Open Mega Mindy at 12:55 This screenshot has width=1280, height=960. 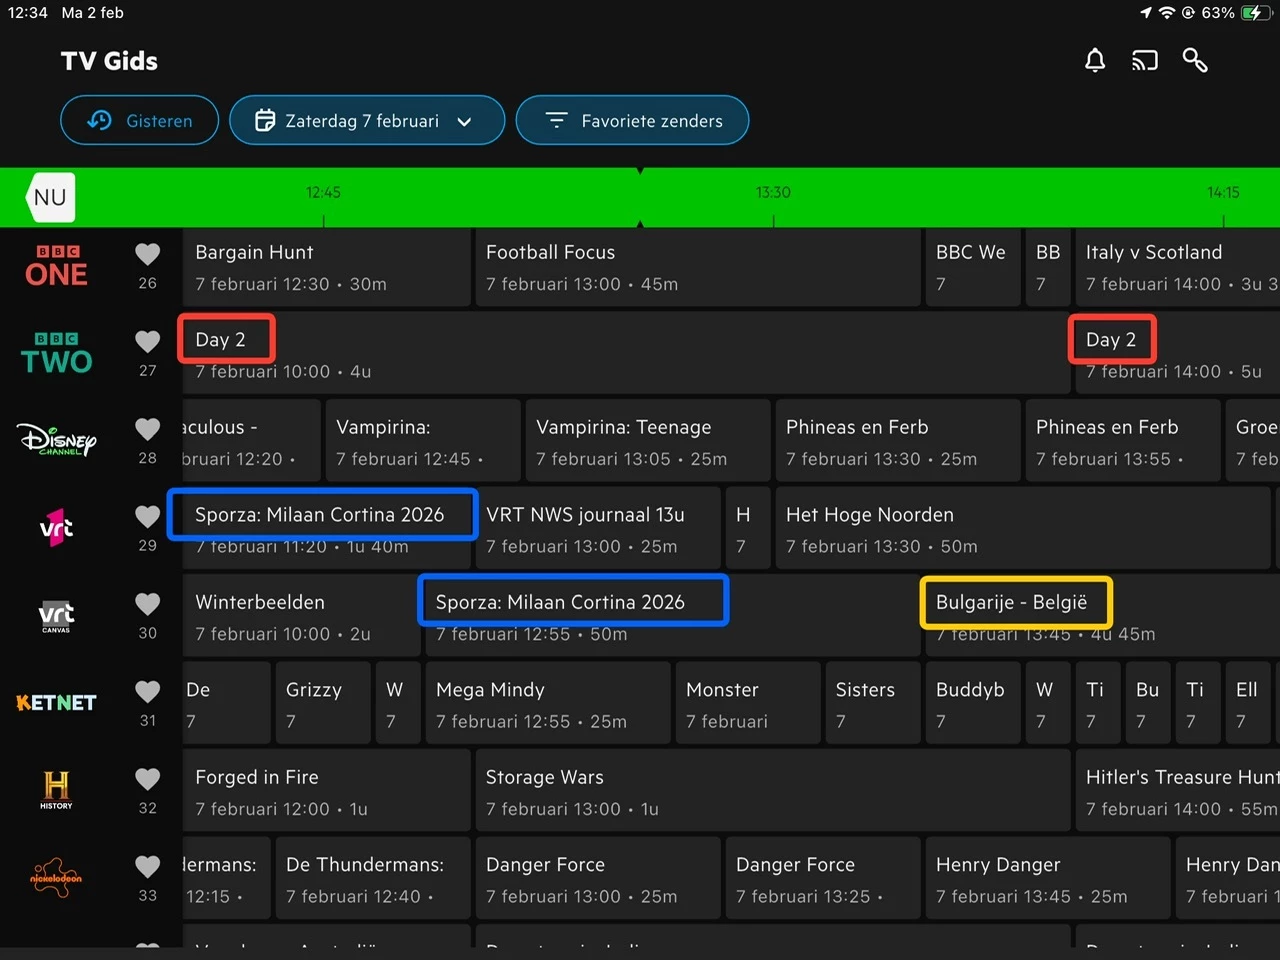pos(548,705)
